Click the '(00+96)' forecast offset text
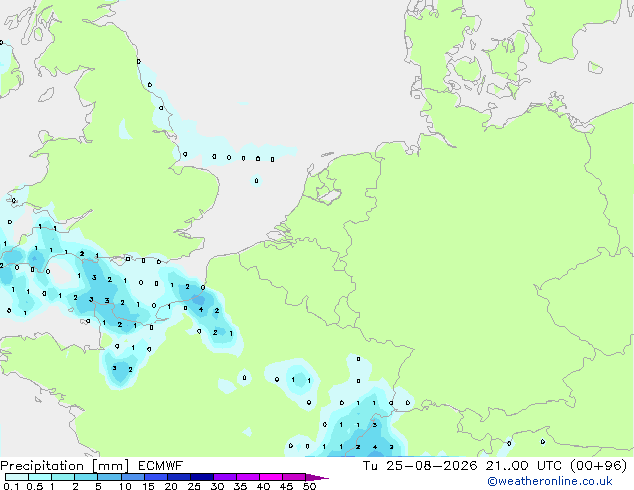Viewport: 634px width, 490px height. [599, 466]
